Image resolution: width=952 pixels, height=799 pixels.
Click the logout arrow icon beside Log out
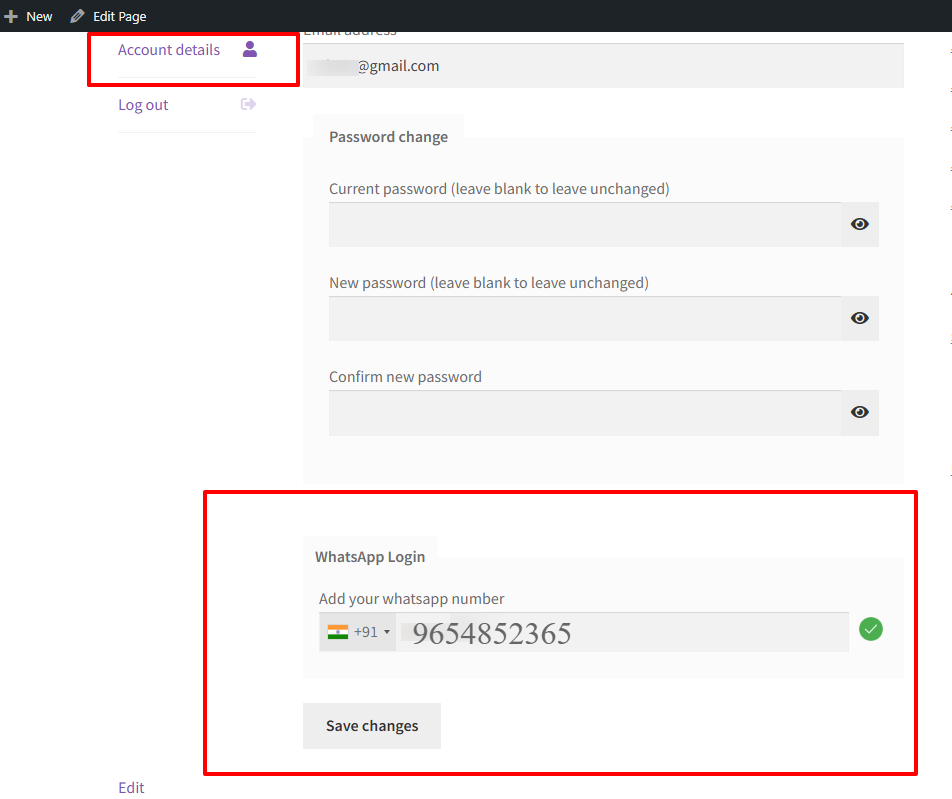tap(249, 104)
